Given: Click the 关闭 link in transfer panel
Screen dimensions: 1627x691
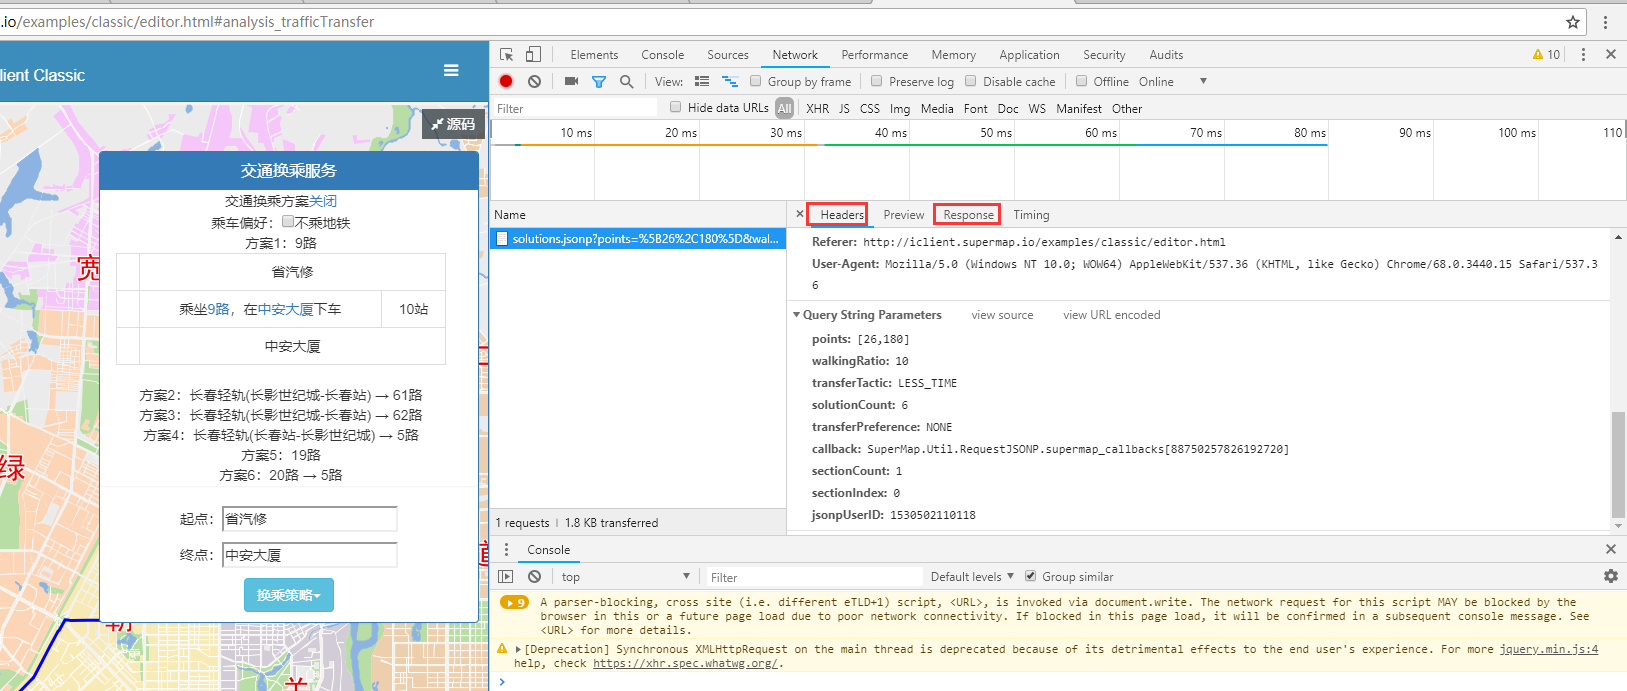Looking at the screenshot, I should click(x=323, y=201).
